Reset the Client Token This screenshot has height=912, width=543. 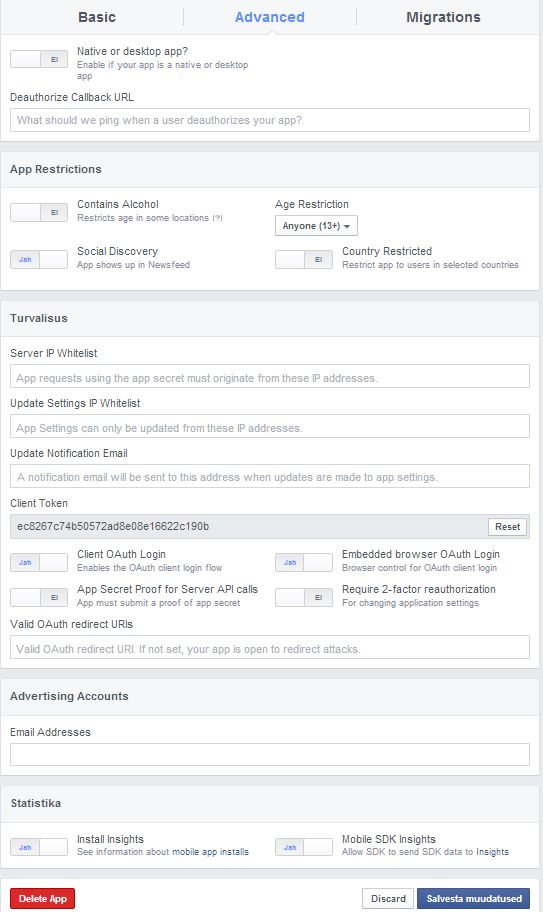508,526
